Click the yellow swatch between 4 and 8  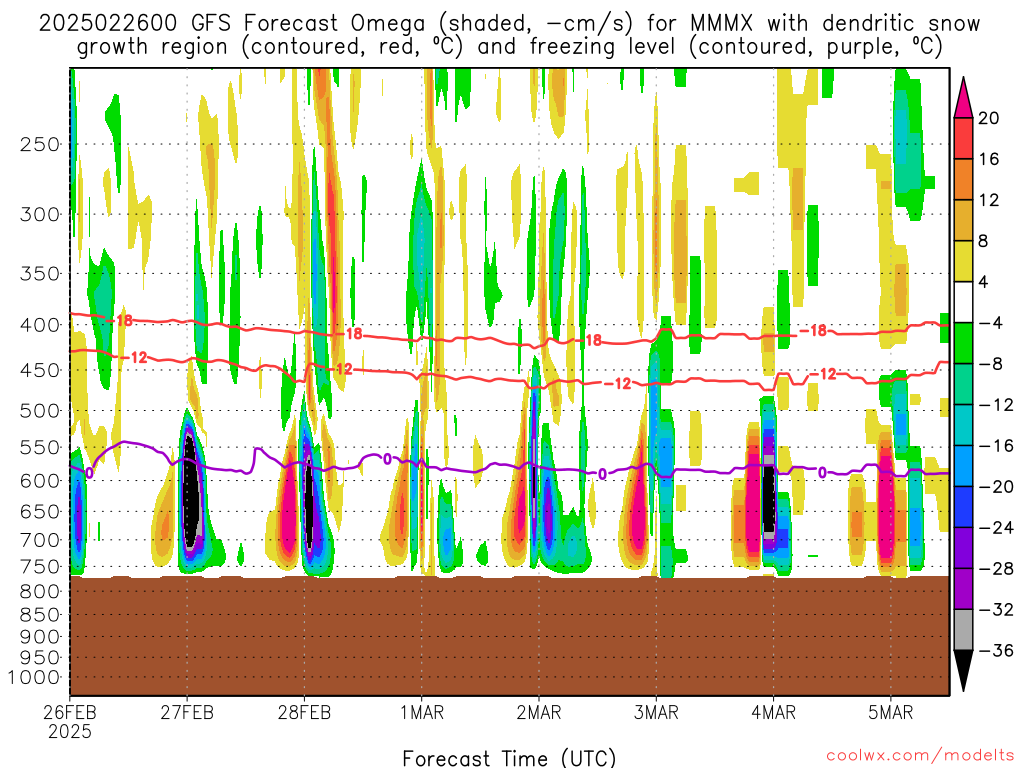[963, 261]
